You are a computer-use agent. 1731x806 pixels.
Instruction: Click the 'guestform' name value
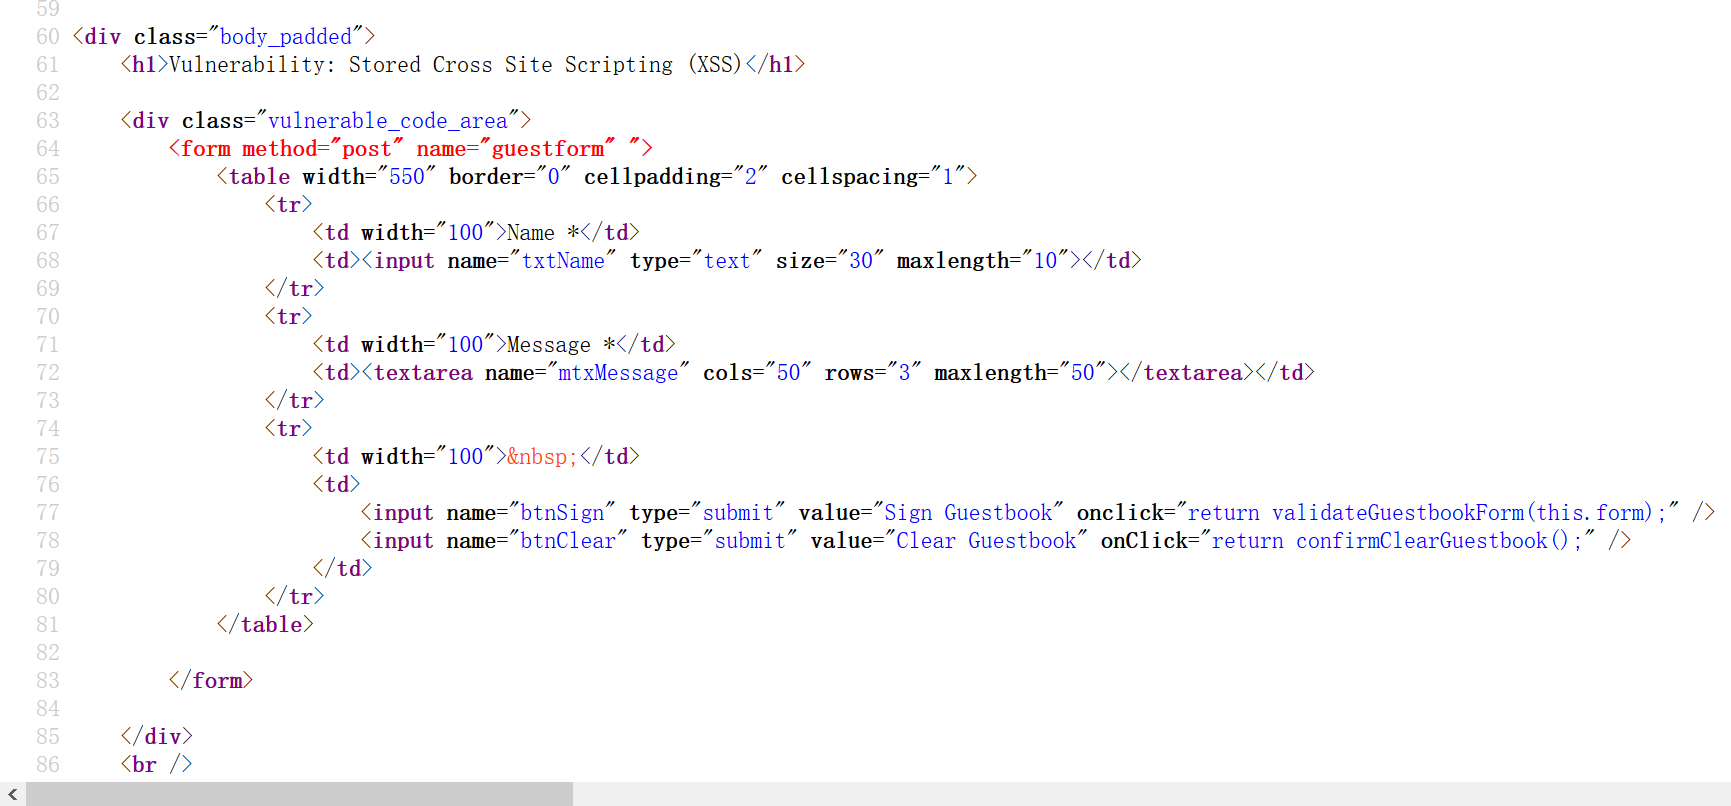tap(548, 149)
